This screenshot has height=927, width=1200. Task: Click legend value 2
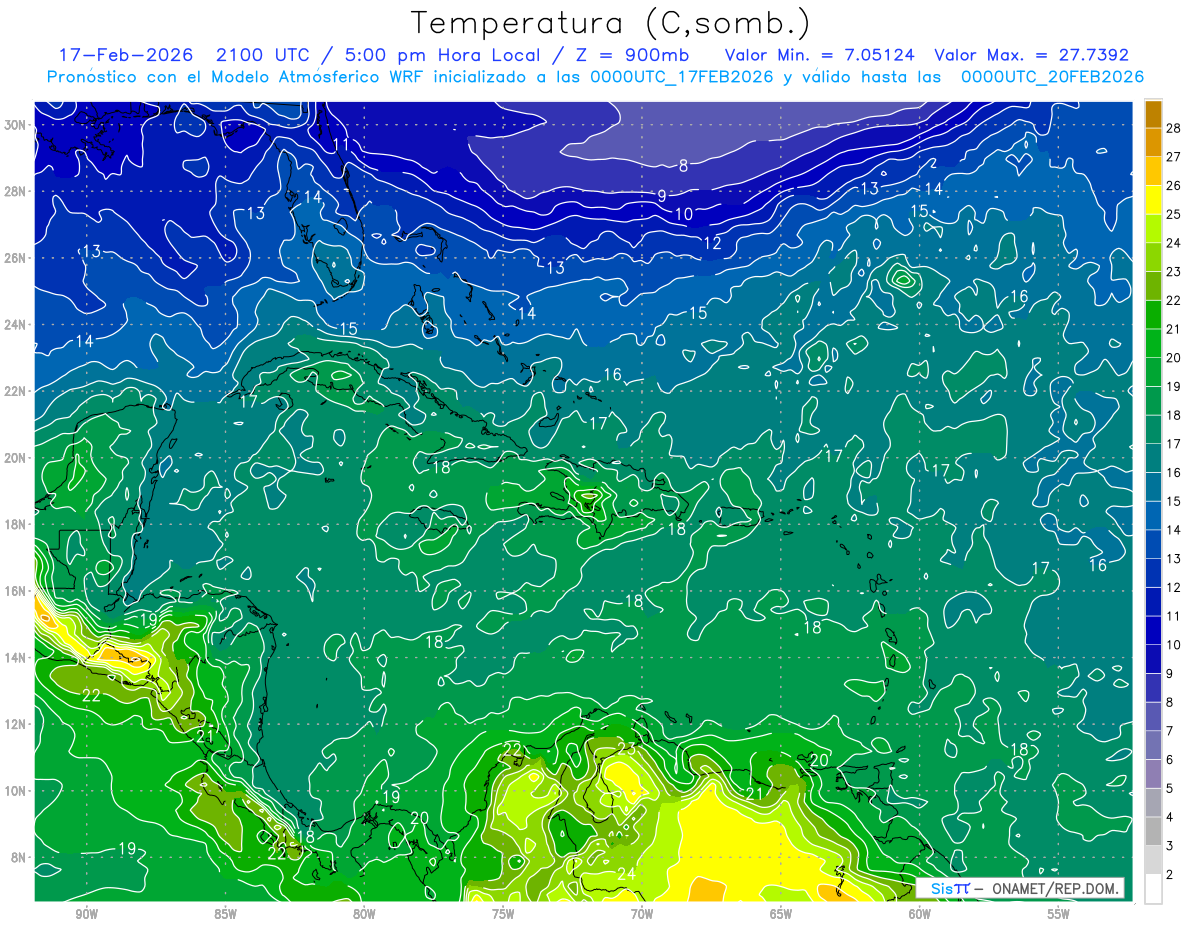(x=1169, y=874)
